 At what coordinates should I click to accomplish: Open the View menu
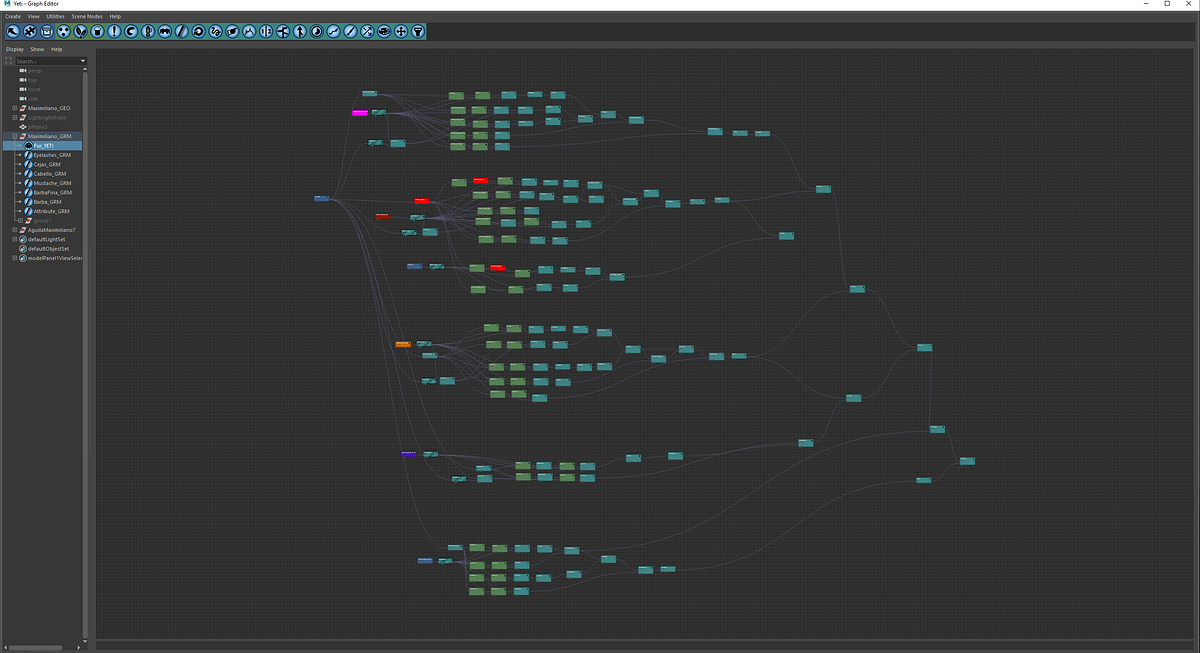coord(34,17)
